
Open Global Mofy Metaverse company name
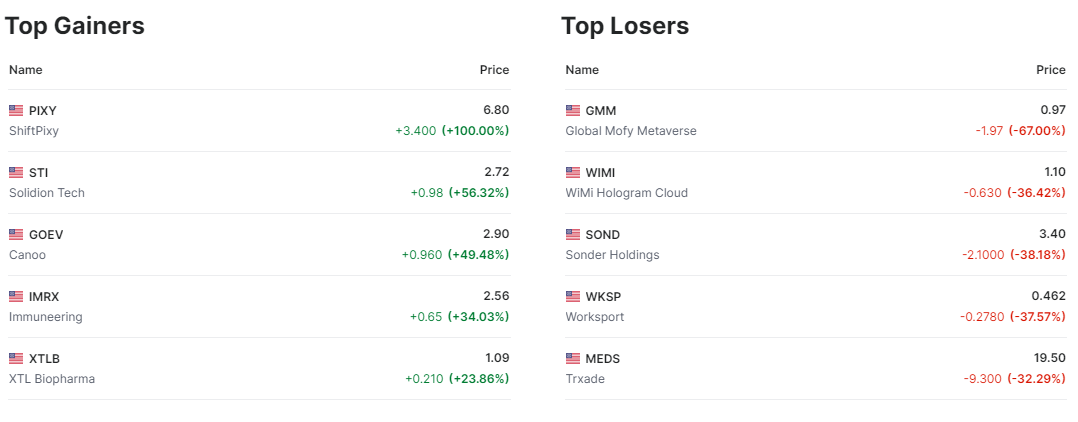[x=630, y=131]
